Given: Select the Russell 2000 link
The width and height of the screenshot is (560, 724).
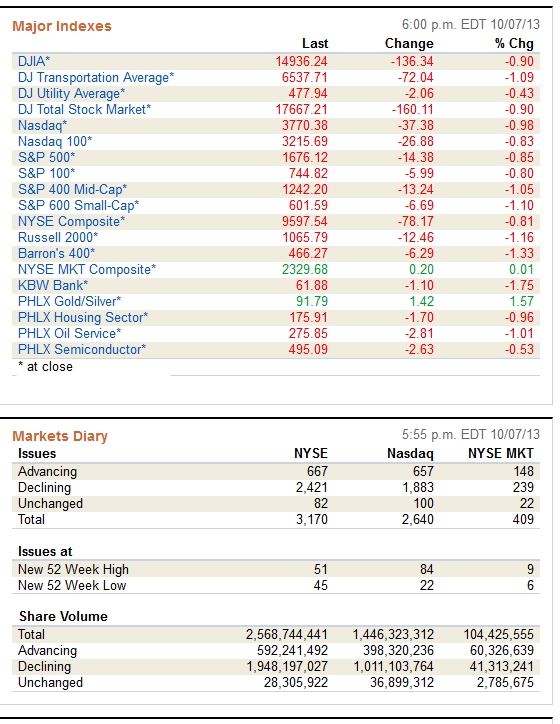Looking at the screenshot, I should point(58,237).
